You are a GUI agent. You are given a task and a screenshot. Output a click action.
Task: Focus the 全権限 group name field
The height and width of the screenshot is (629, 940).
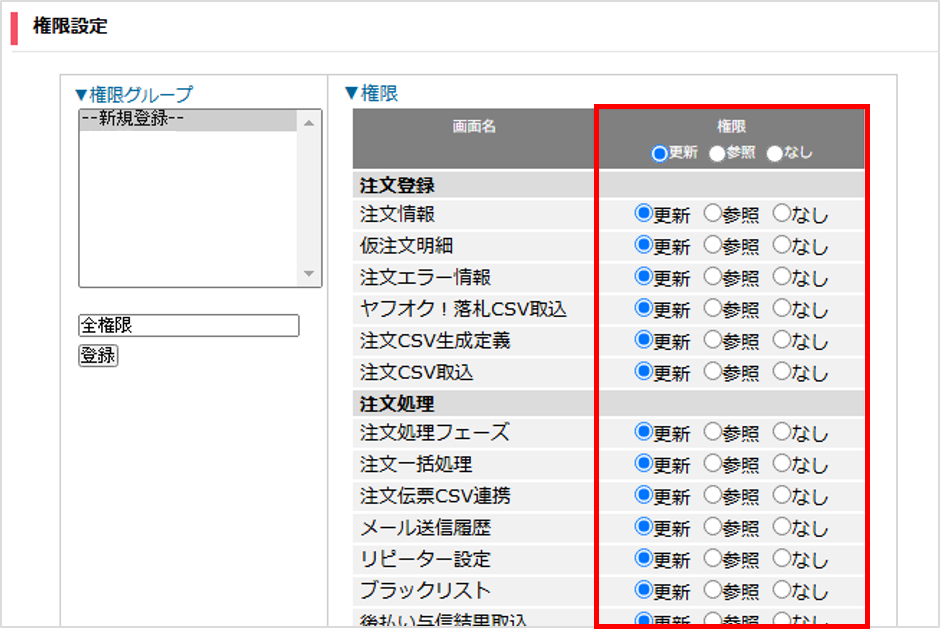pos(189,326)
